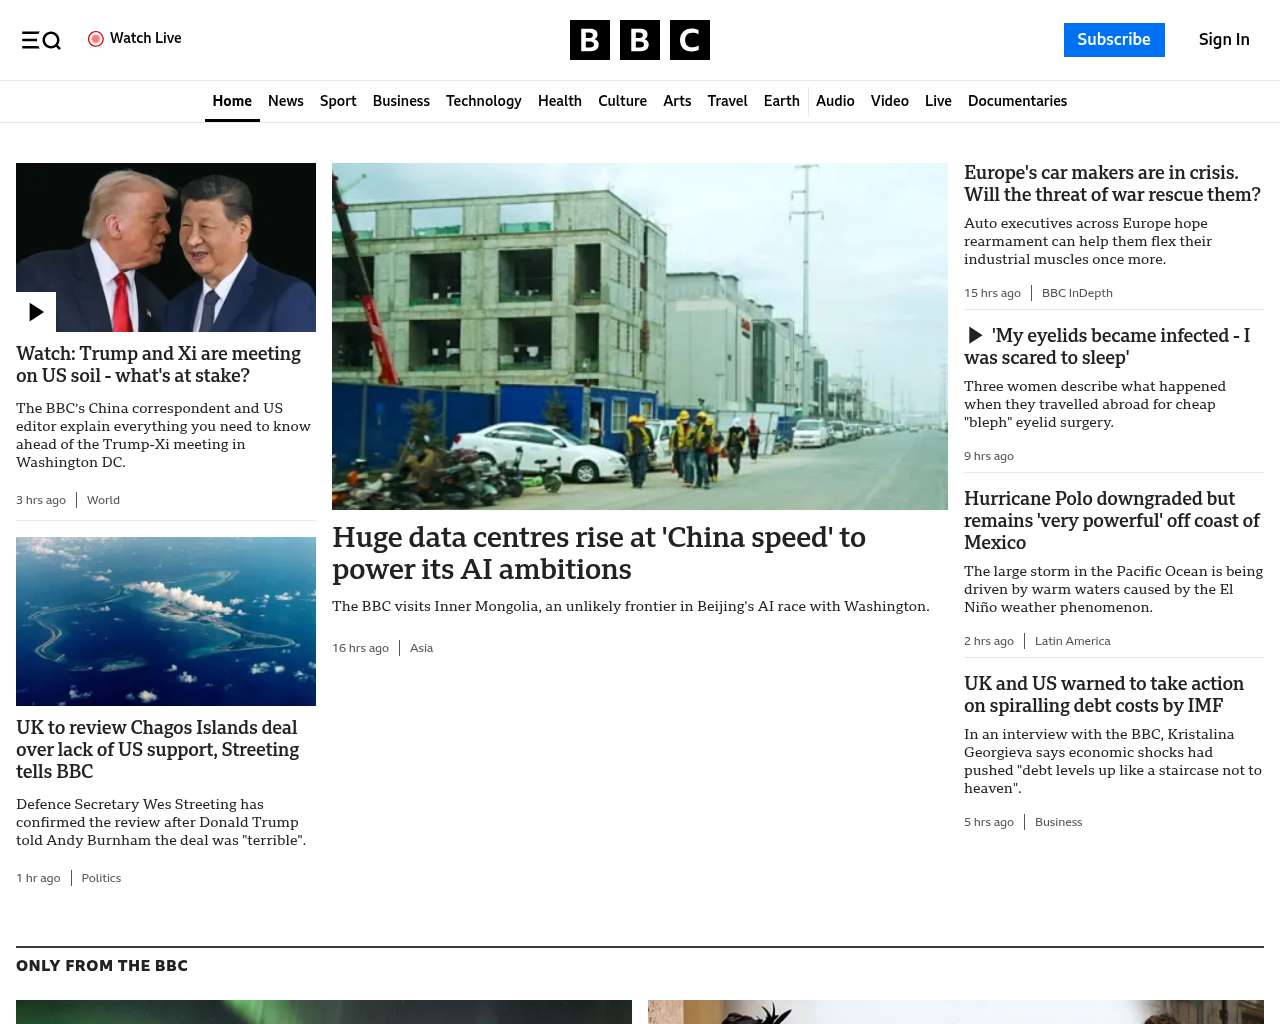Open the menu and search icon
Image resolution: width=1280 pixels, height=1024 pixels.
pos(41,40)
